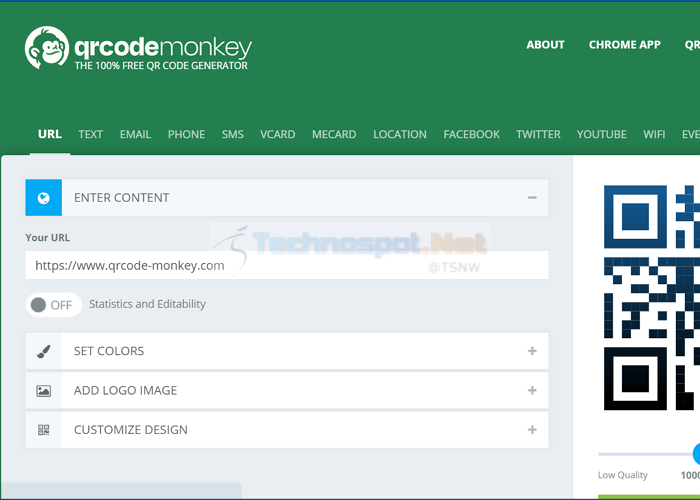This screenshot has width=700, height=500.
Task: Switch to the VCARD tab
Action: click(x=278, y=134)
